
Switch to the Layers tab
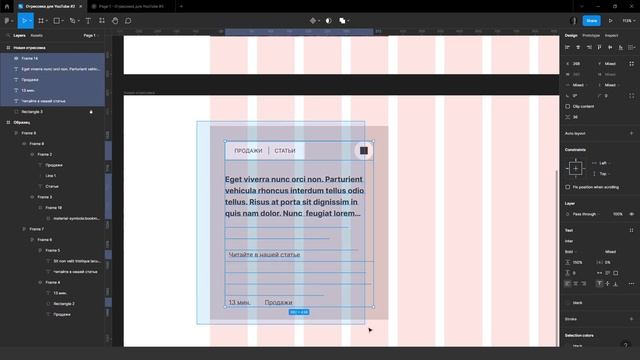point(19,36)
